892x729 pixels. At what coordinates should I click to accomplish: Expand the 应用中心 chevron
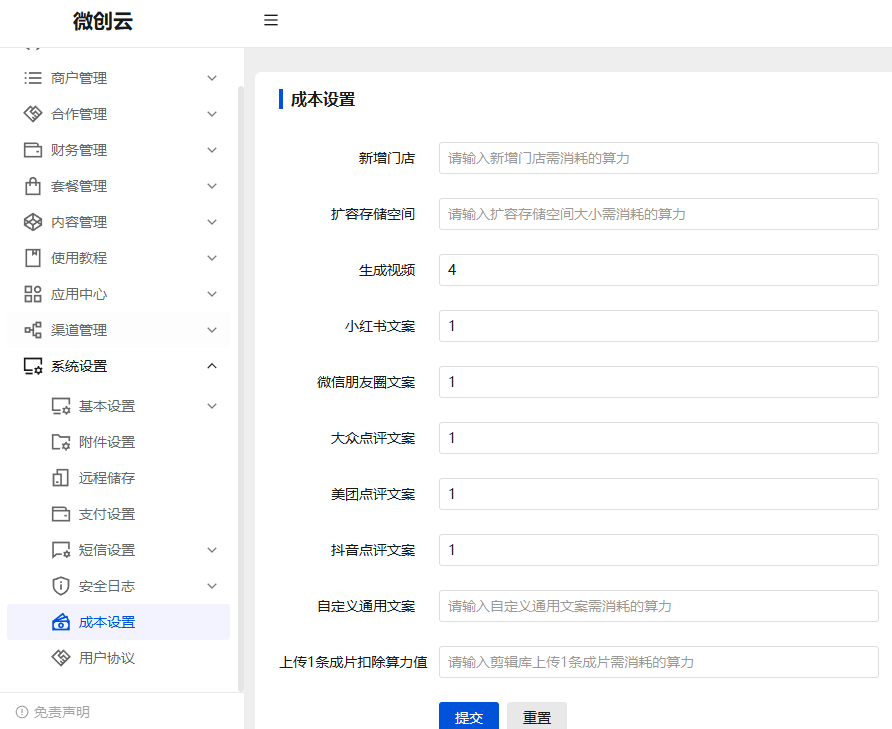click(212, 294)
